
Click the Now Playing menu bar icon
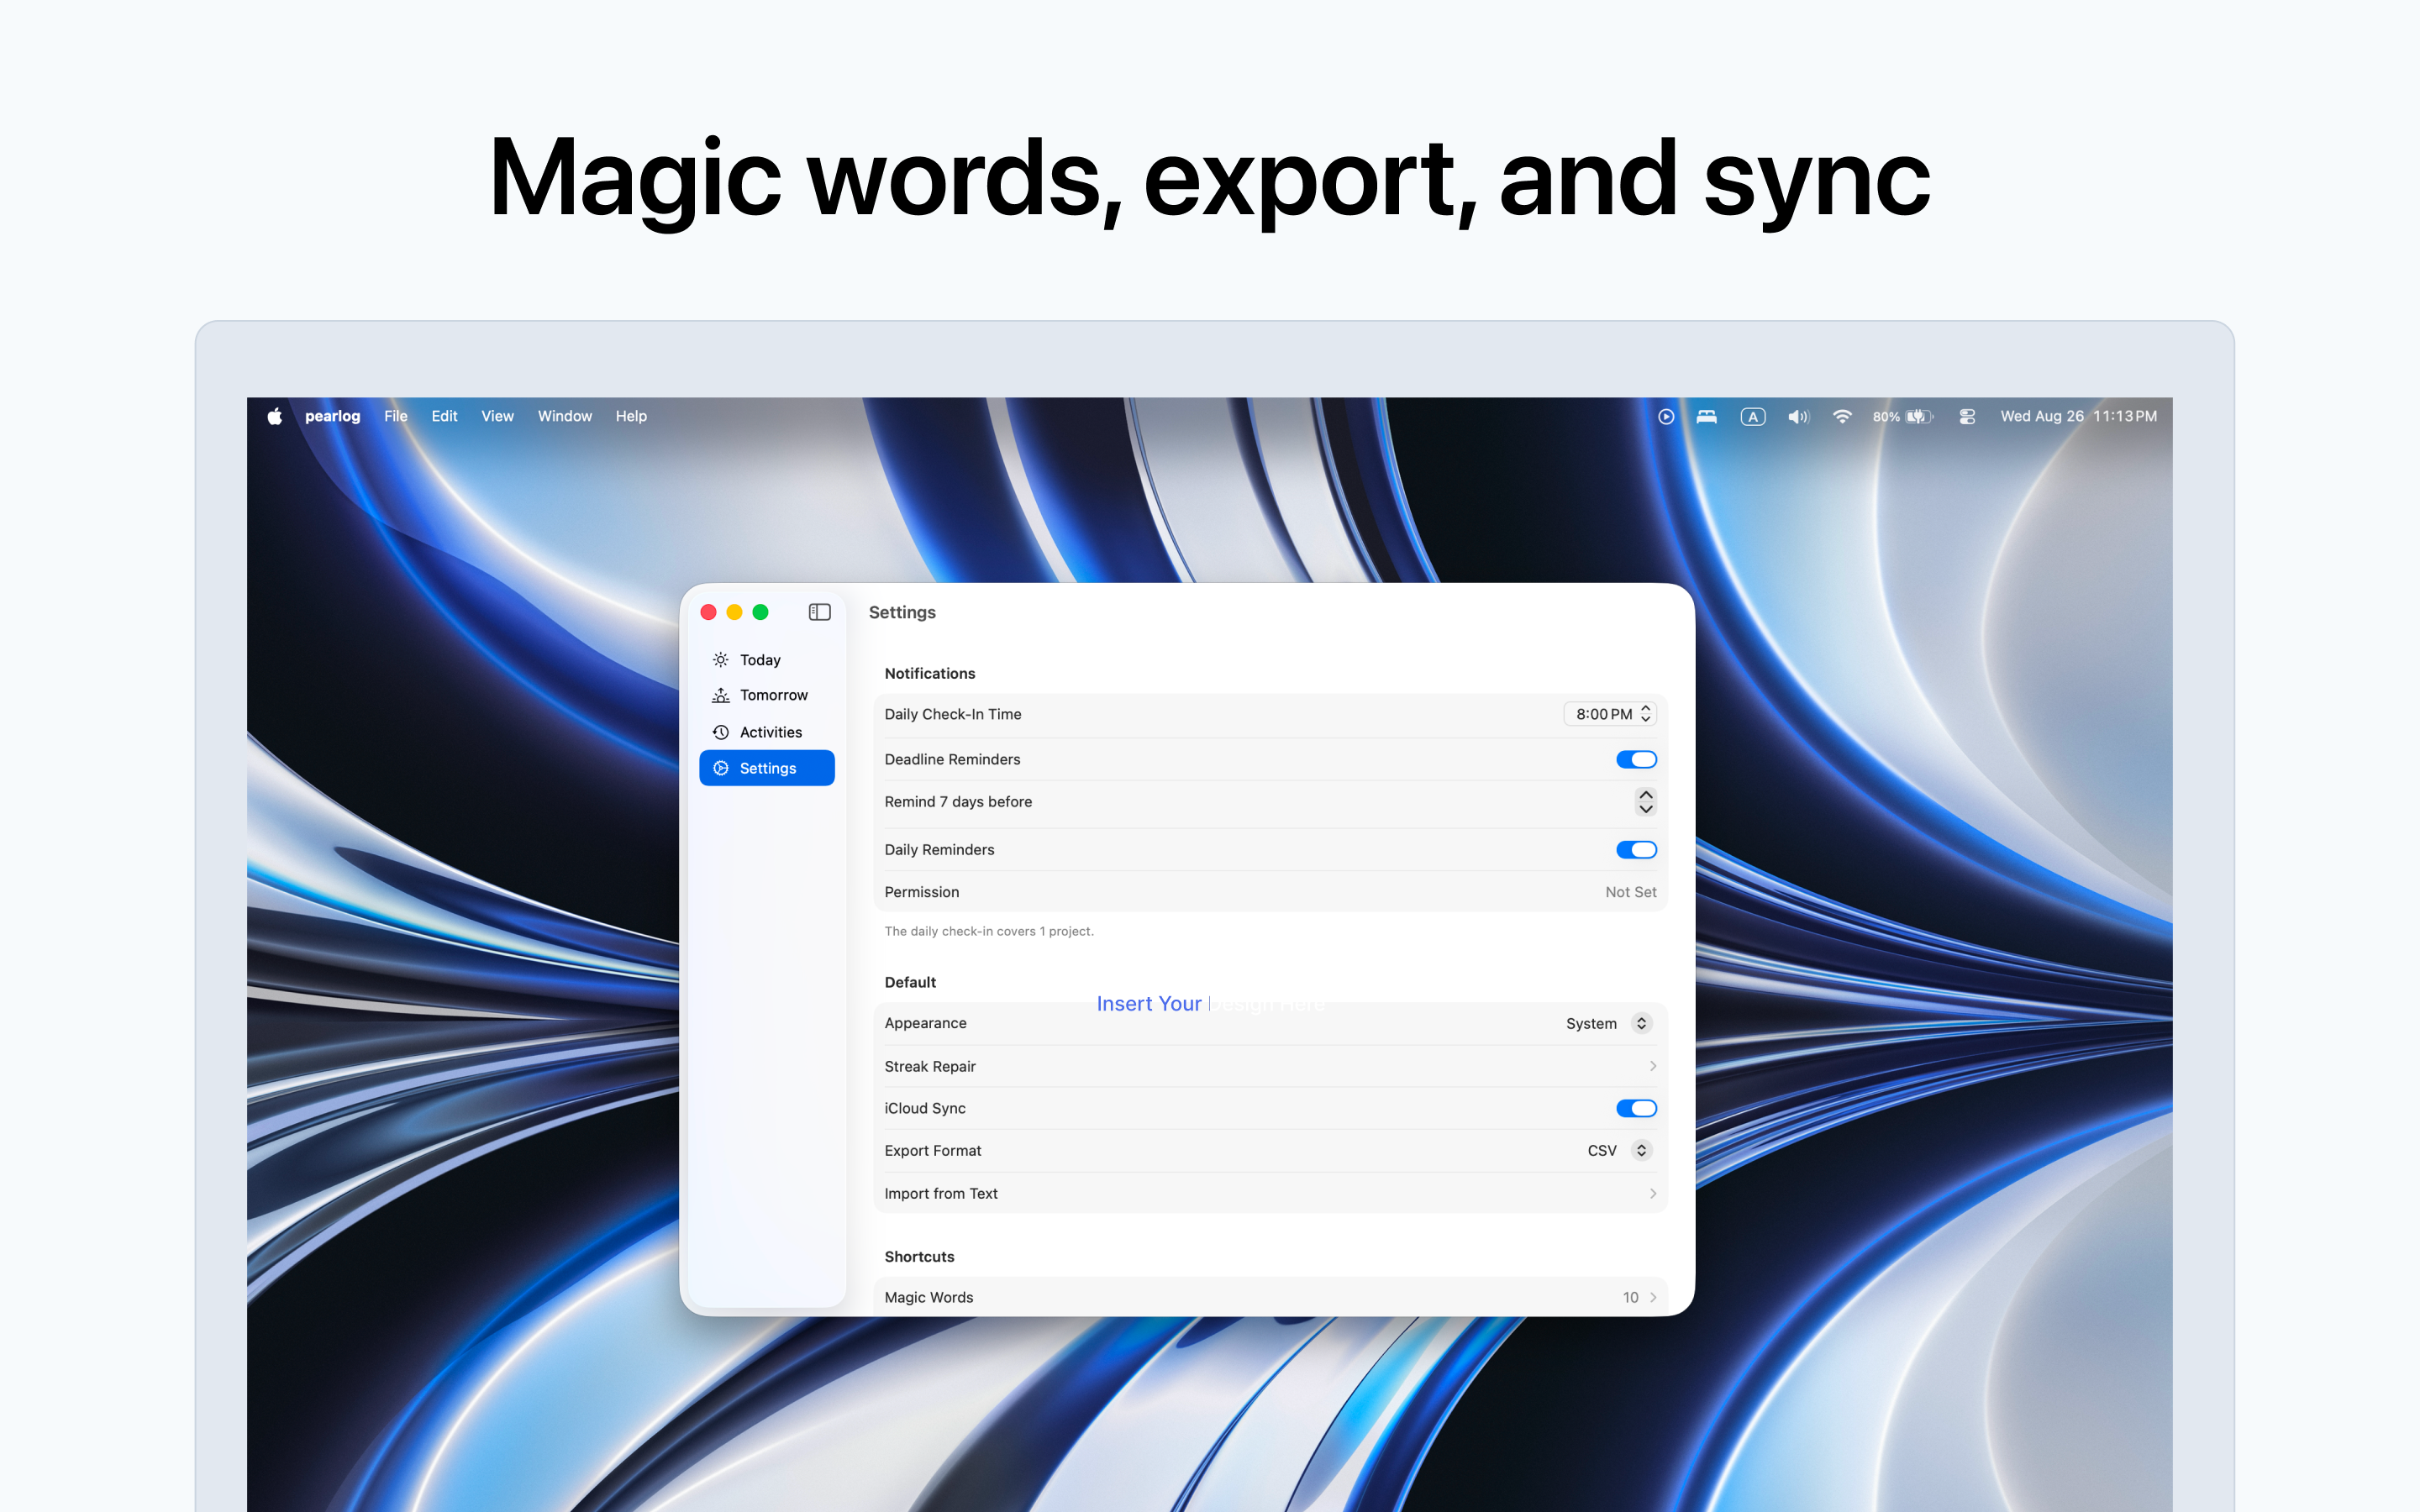pyautogui.click(x=1666, y=416)
